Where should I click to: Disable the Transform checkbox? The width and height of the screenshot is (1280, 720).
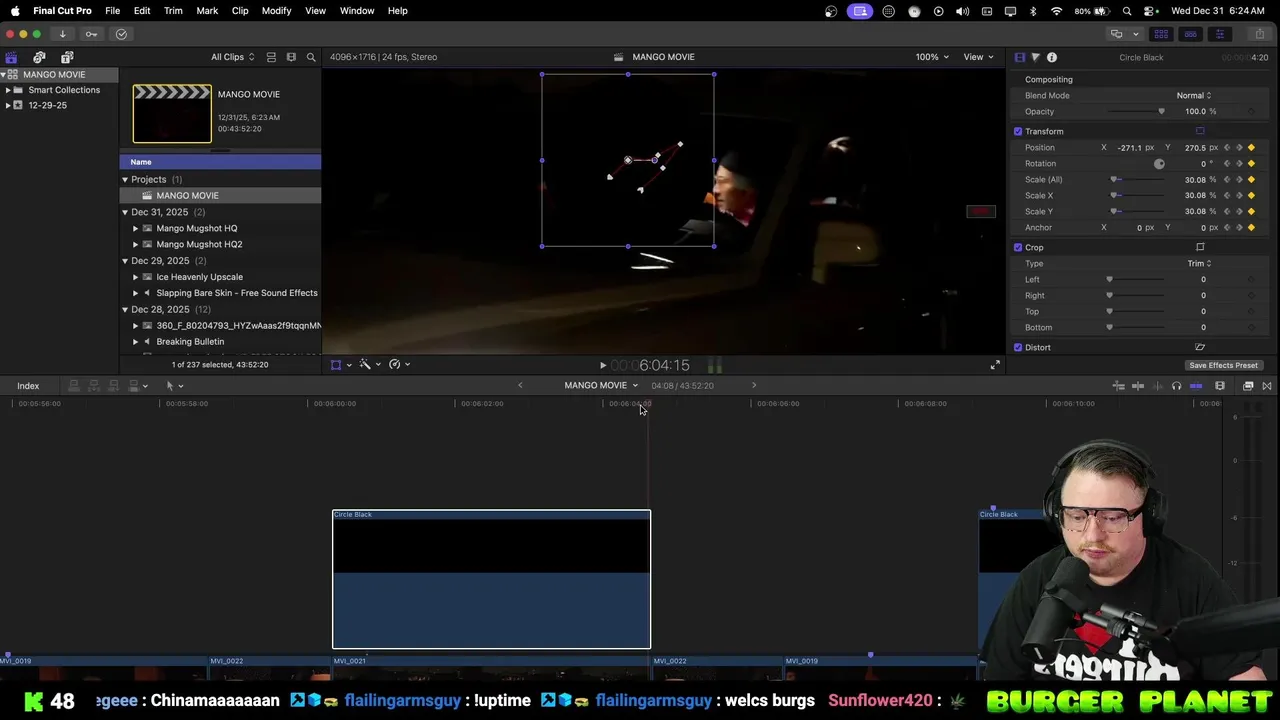click(x=1018, y=131)
